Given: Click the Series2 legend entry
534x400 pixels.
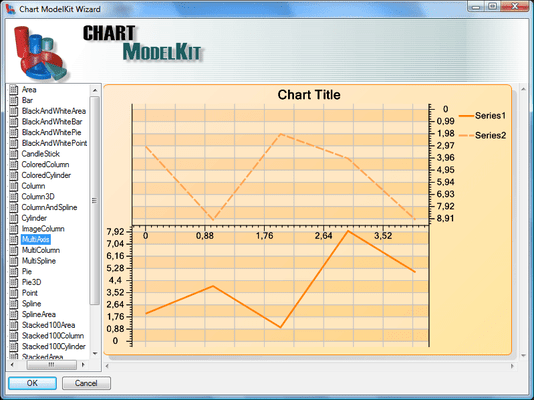Looking at the screenshot, I should 483,135.
